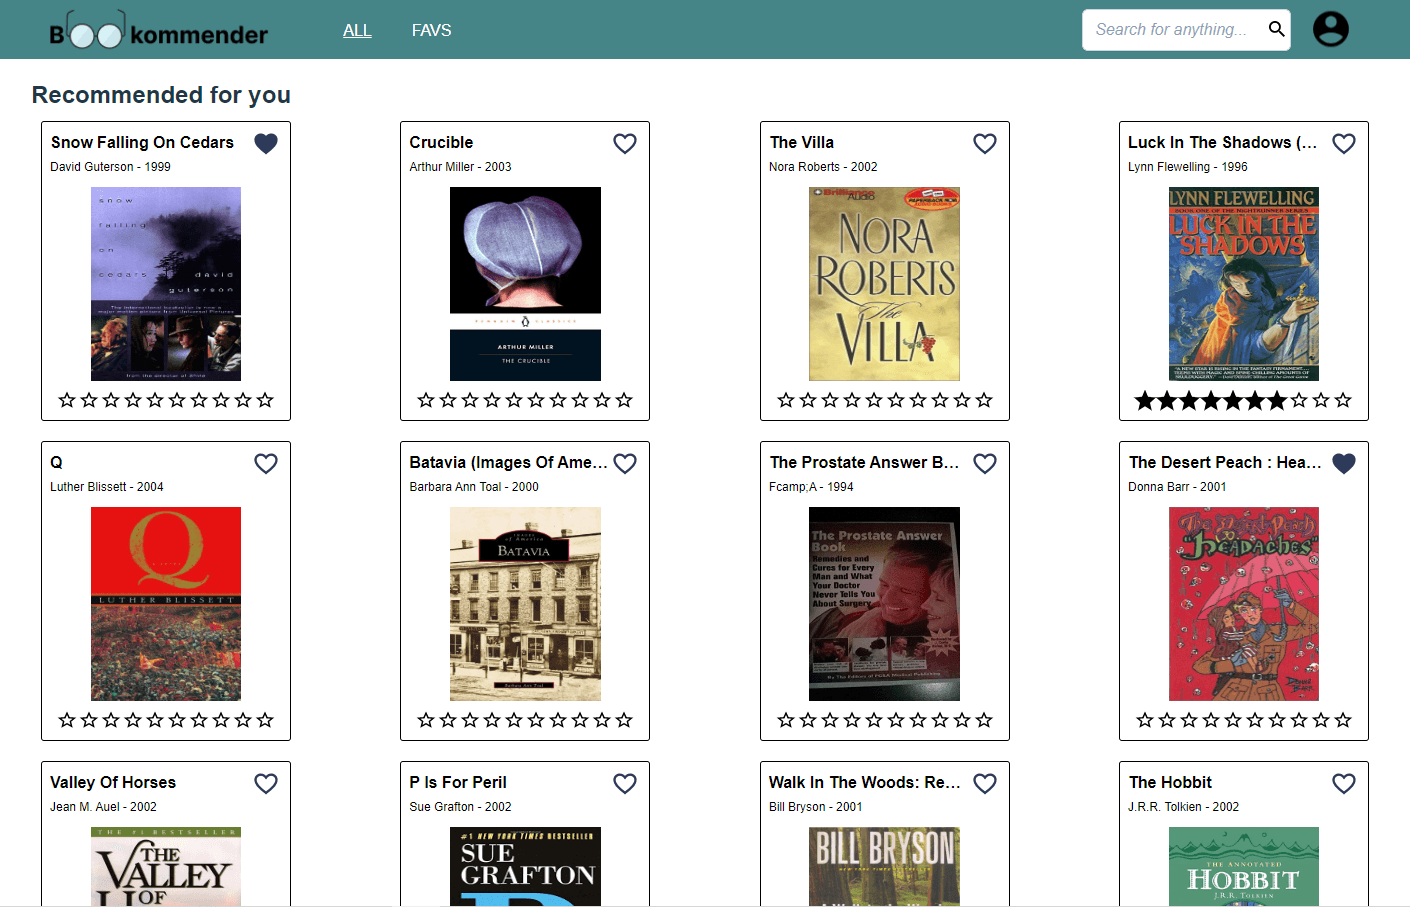This screenshot has width=1410, height=907.
Task: Open the Valley Of Horses cover
Action: 166,866
